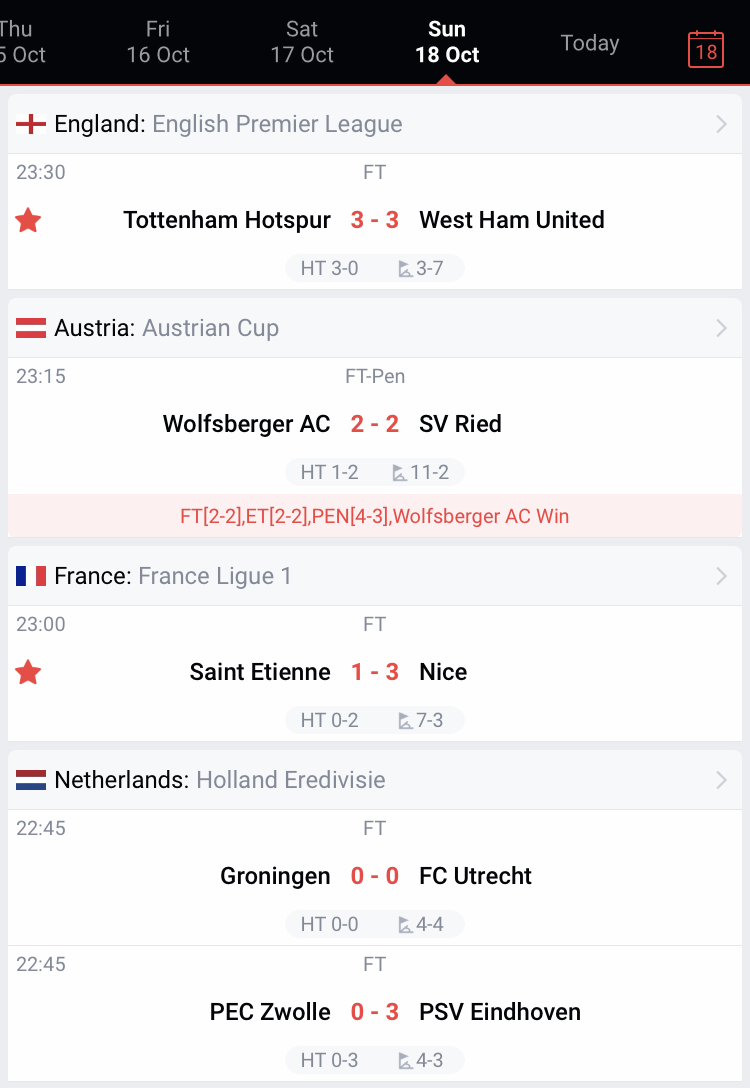Switch to the Sat 17 Oct tab
Viewport: 750px width, 1088px height.
[x=302, y=42]
